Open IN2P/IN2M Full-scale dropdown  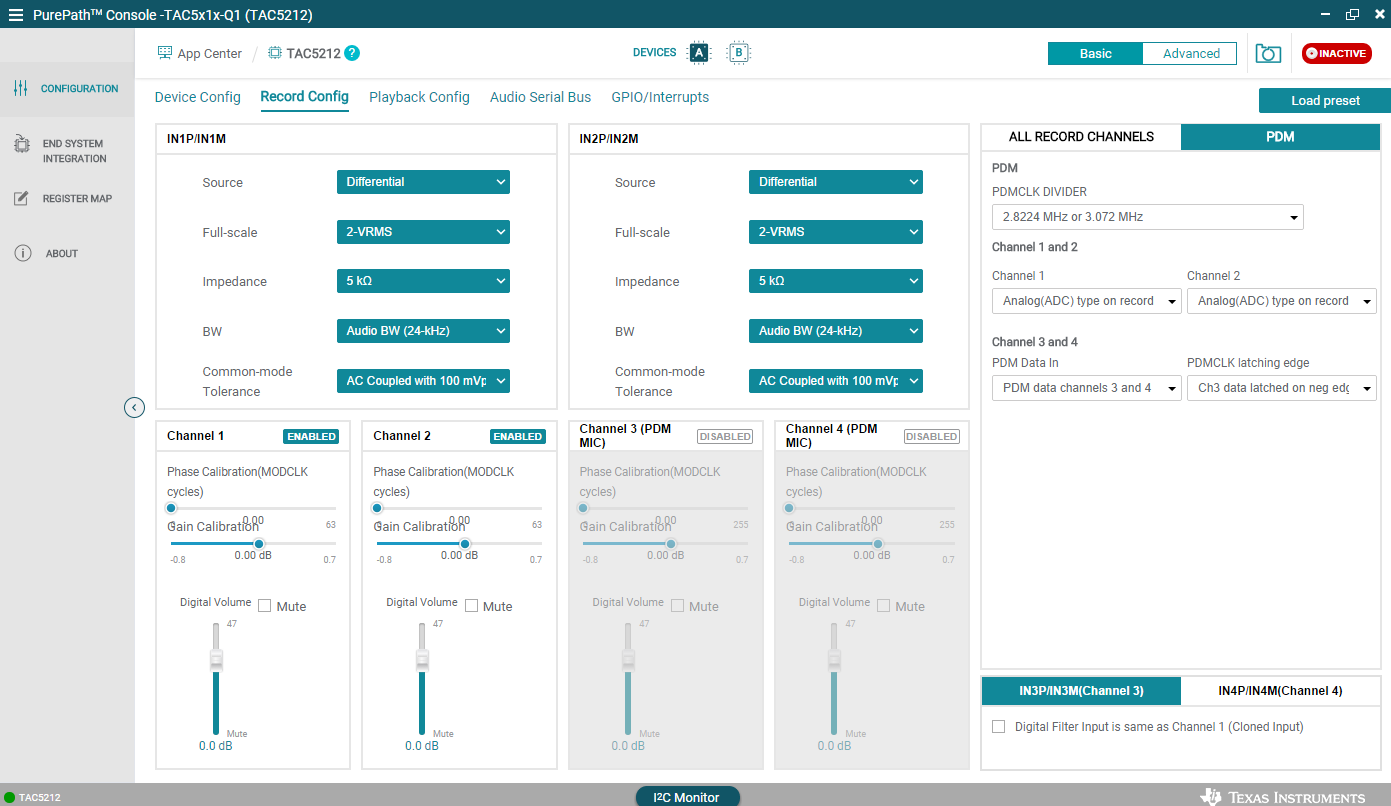pos(835,232)
